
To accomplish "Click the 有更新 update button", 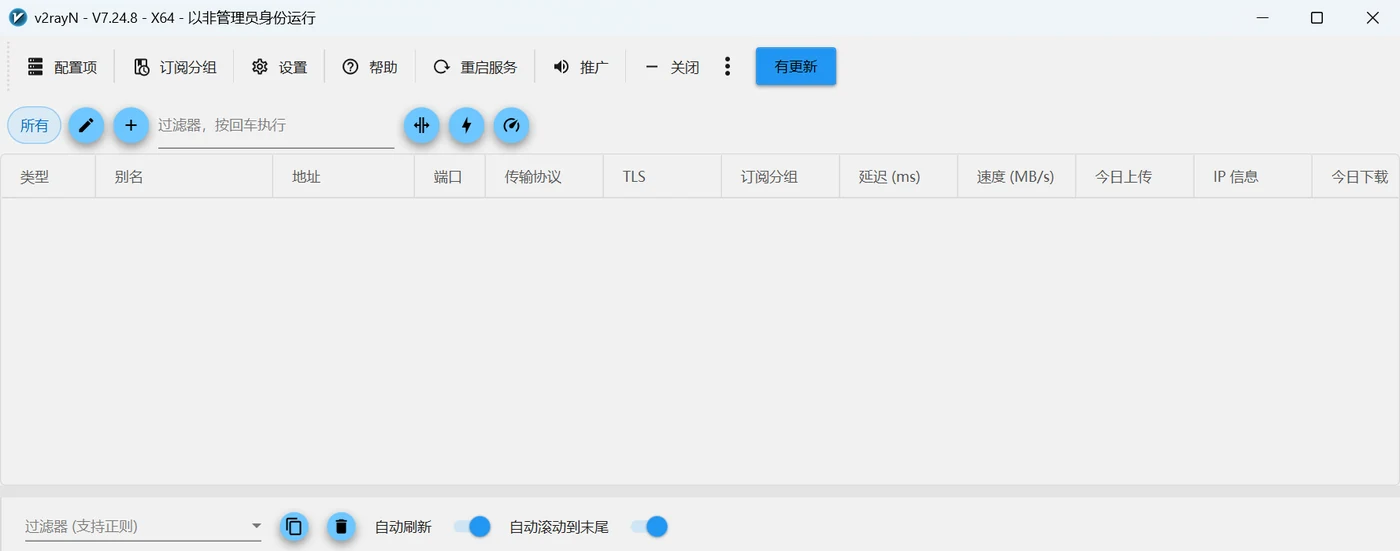I will [x=796, y=67].
